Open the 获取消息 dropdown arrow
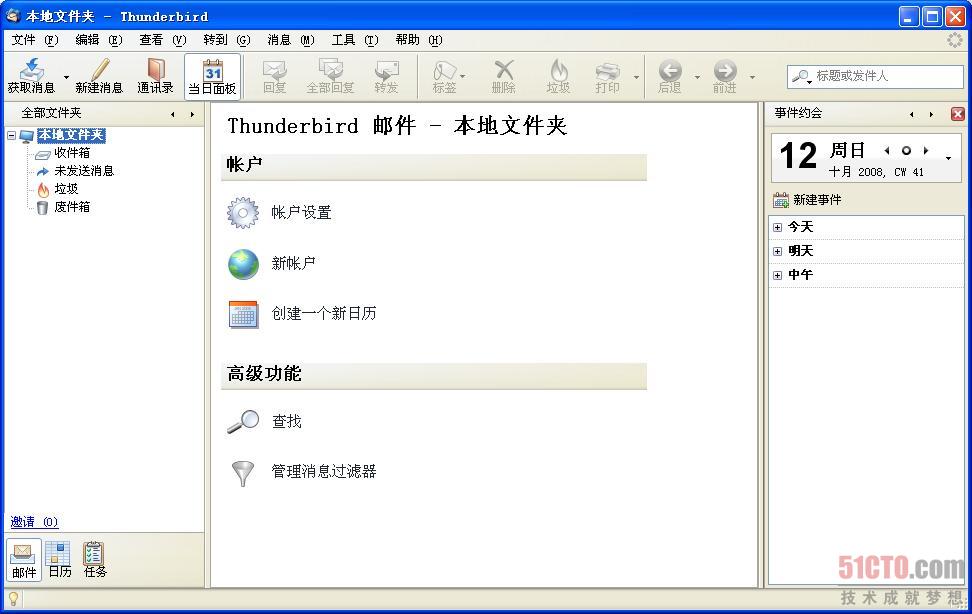The height and width of the screenshot is (614, 972). click(66, 77)
